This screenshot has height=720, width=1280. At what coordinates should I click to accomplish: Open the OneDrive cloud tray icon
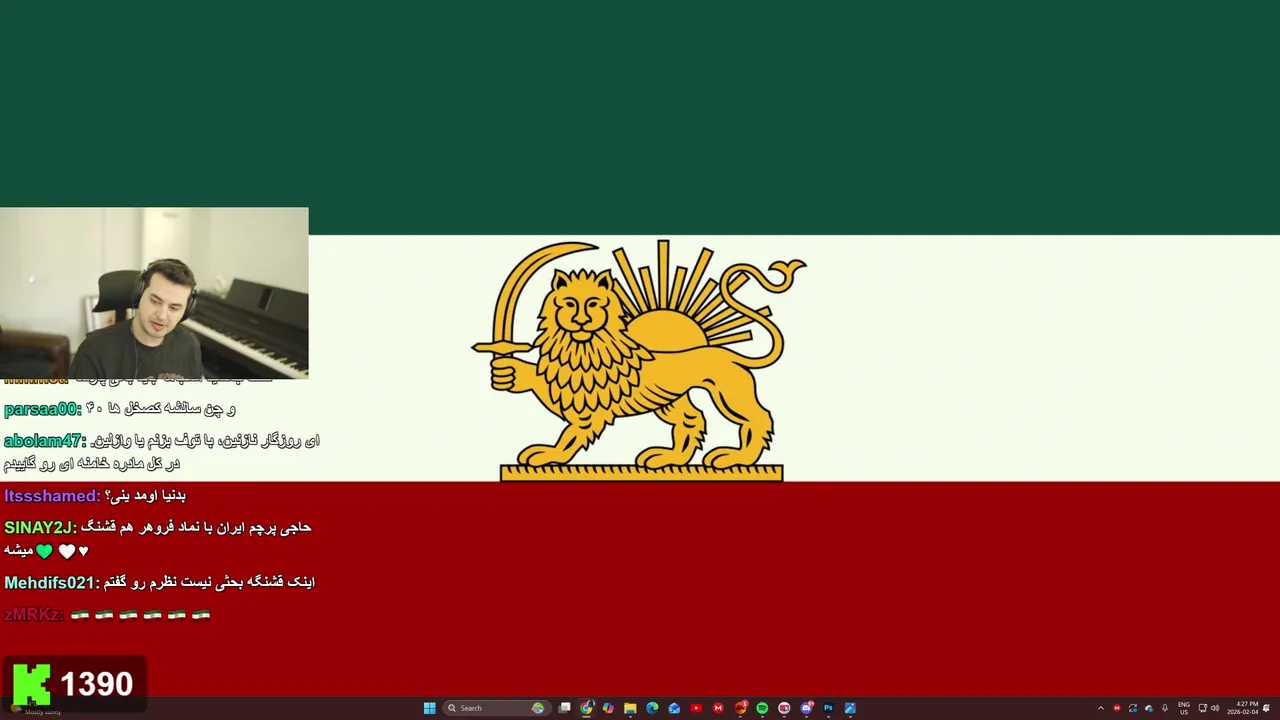point(1149,708)
